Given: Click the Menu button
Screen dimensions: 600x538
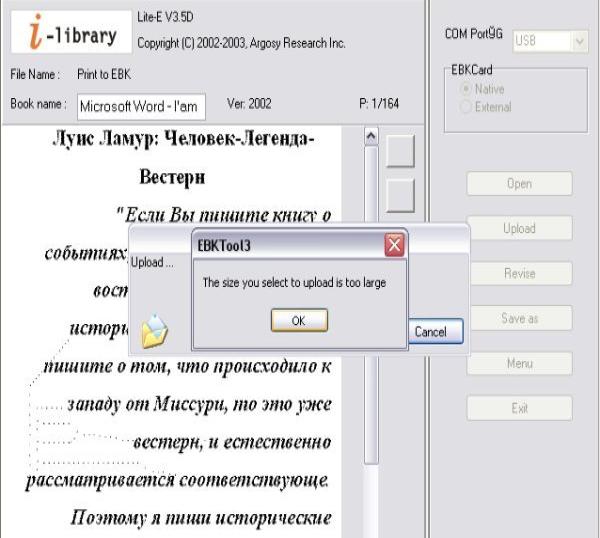Looking at the screenshot, I should pos(519,363).
